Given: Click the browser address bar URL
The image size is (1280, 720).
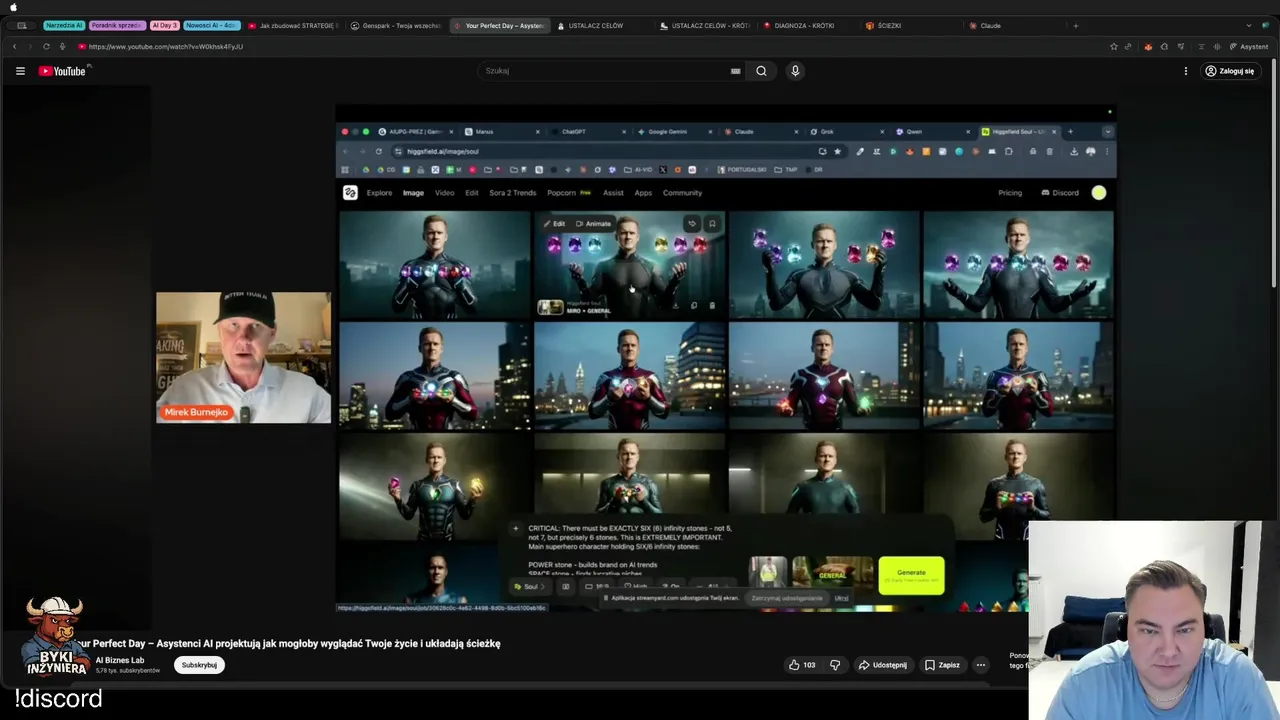Looking at the screenshot, I should tap(166, 47).
